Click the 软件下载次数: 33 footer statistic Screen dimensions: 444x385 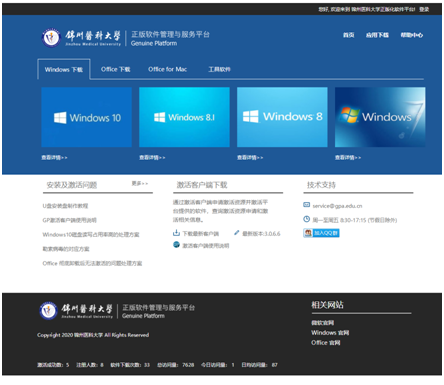(130, 365)
